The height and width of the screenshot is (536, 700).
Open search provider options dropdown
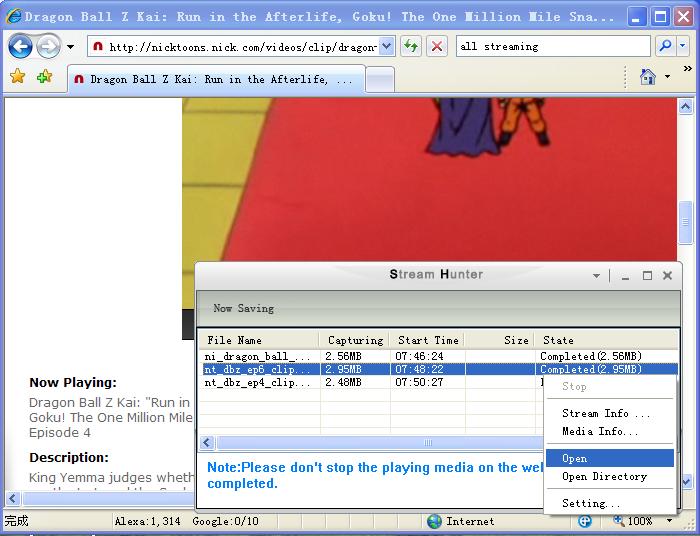click(683, 46)
